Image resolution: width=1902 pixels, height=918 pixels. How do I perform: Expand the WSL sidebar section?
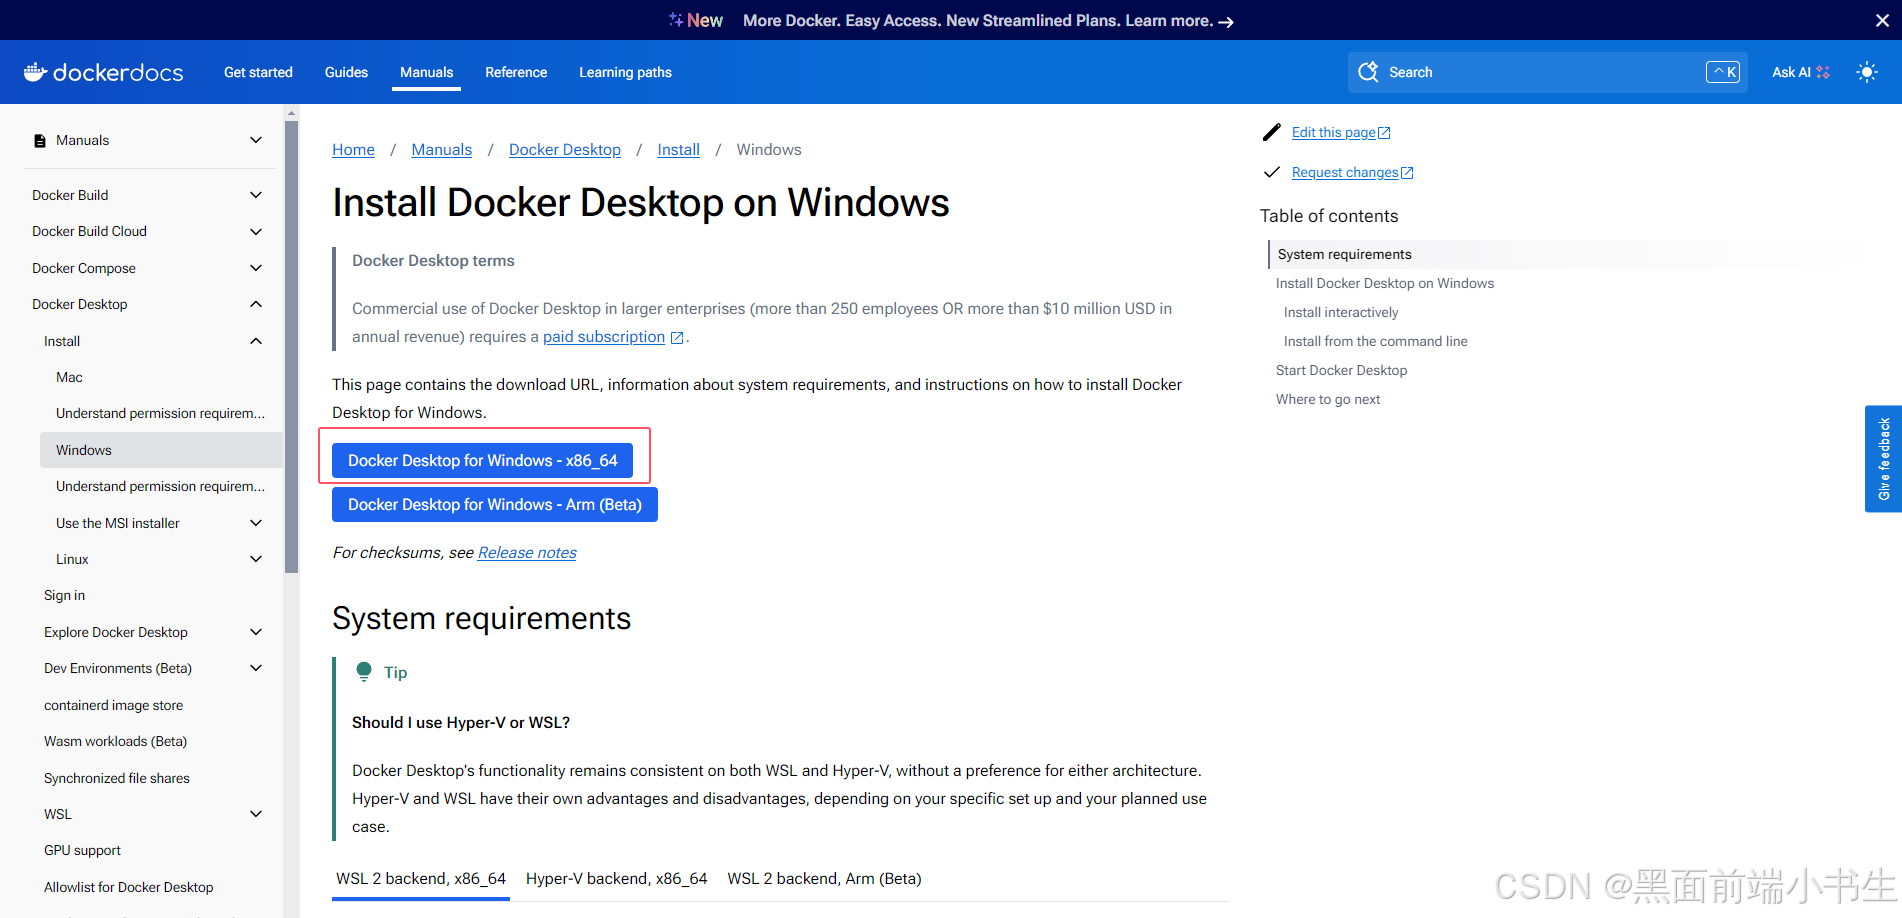coord(256,813)
